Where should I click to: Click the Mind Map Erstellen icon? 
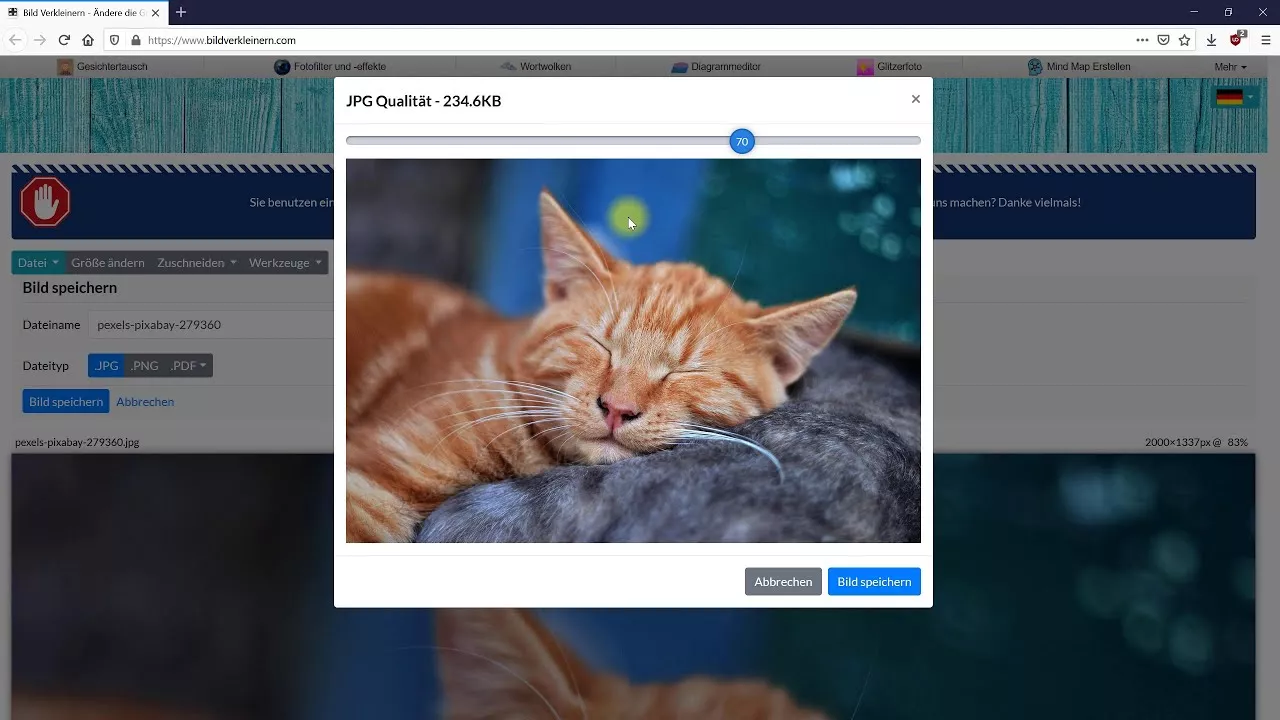pos(1035,67)
